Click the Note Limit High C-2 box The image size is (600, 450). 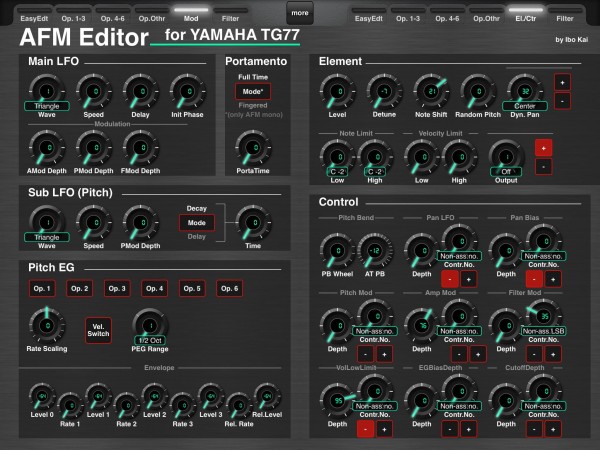pos(375,172)
